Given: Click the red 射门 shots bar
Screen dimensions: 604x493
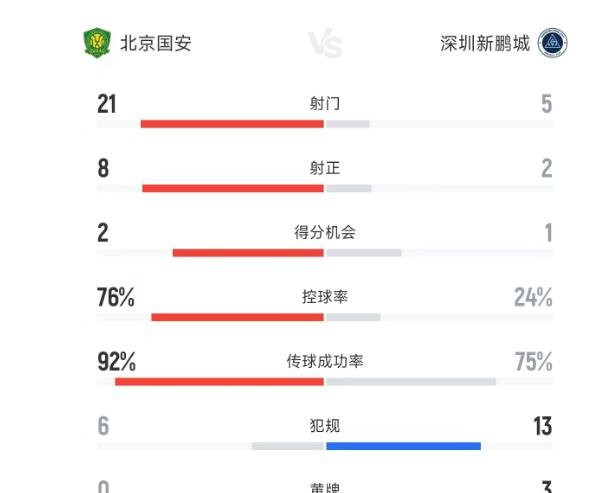Looking at the screenshot, I should [232, 124].
